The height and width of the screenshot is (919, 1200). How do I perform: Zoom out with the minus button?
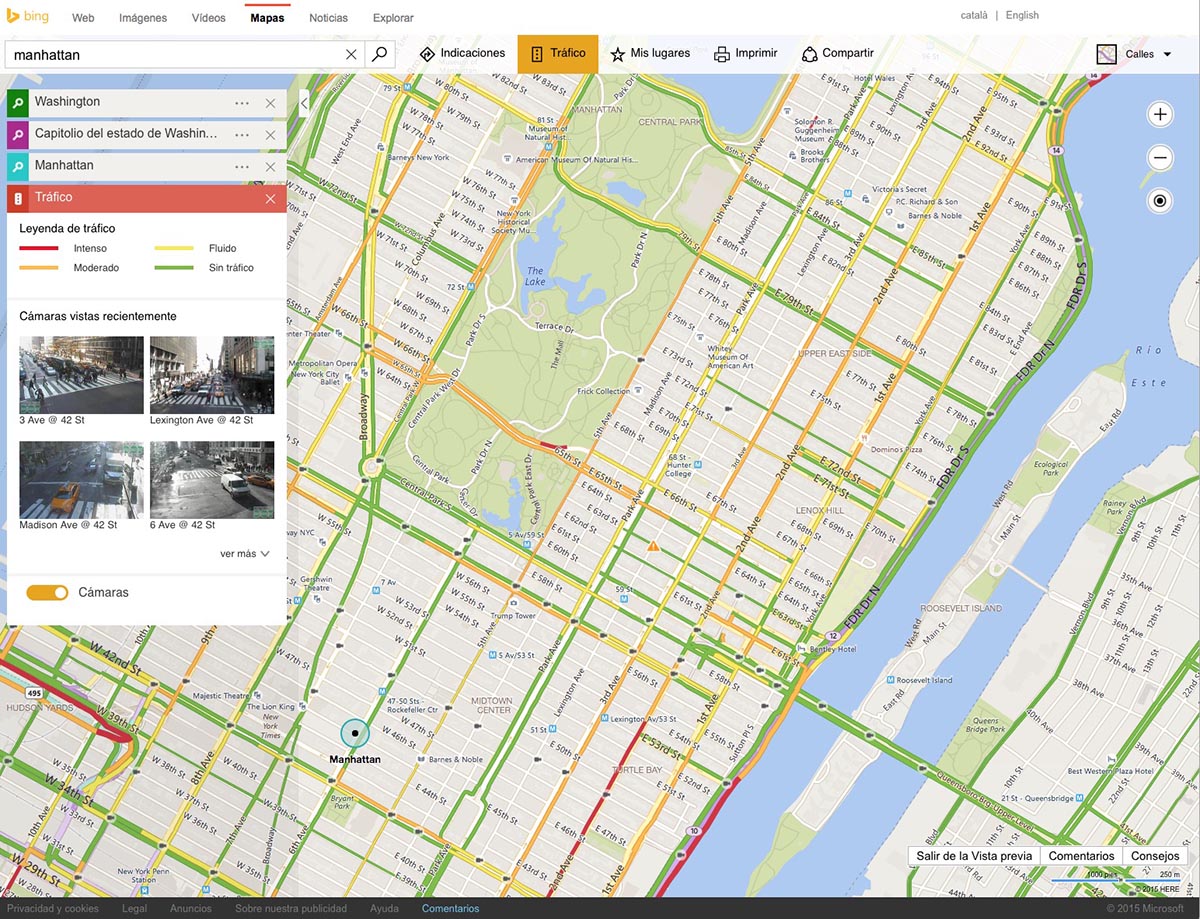(1160, 158)
